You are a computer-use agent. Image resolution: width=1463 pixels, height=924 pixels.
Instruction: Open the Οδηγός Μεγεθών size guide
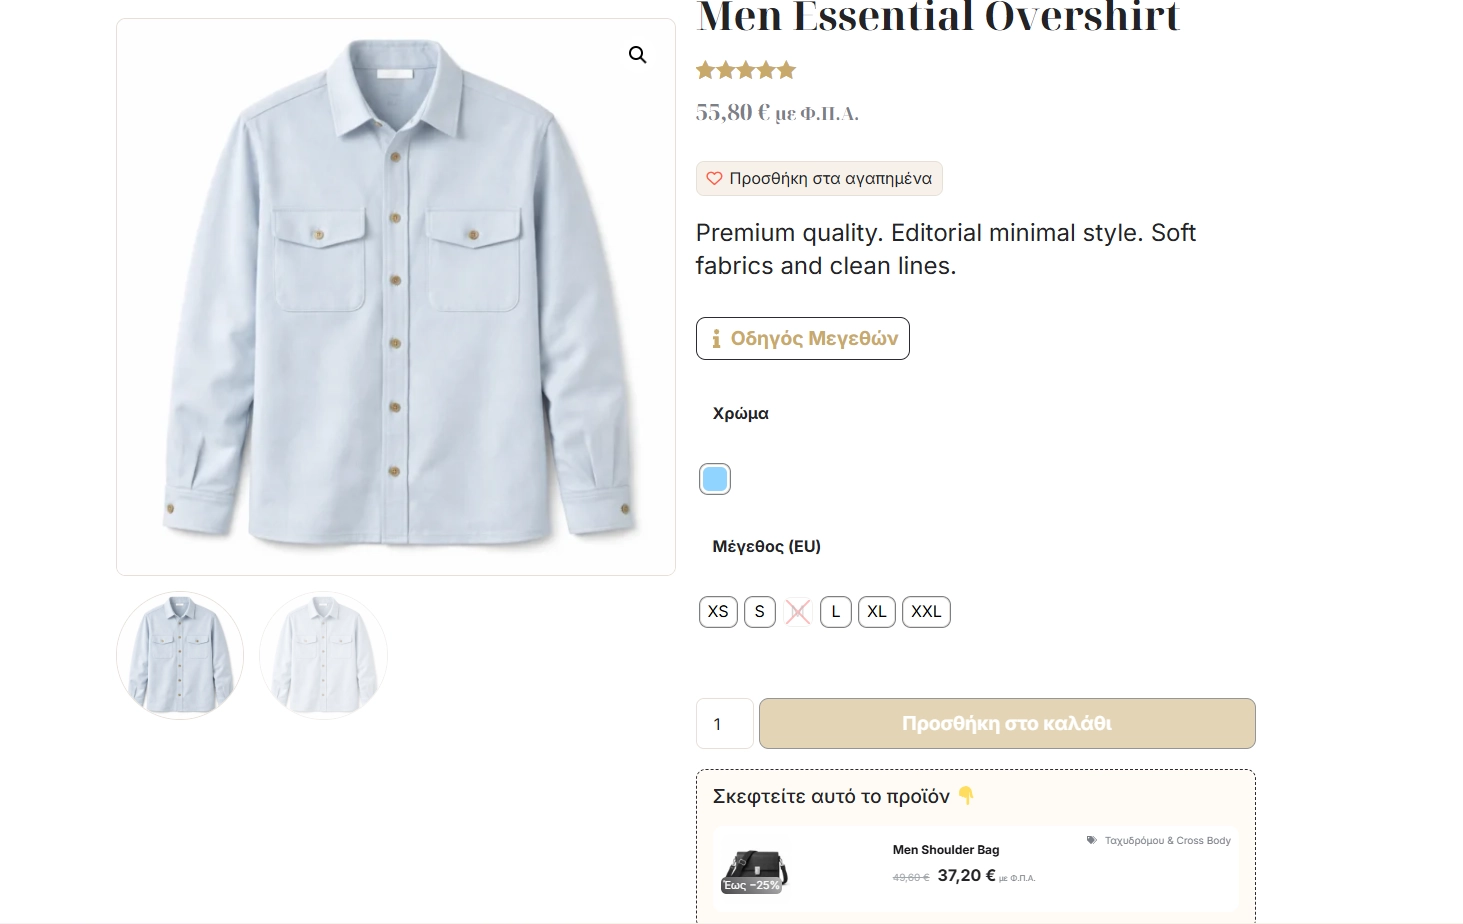803,339
